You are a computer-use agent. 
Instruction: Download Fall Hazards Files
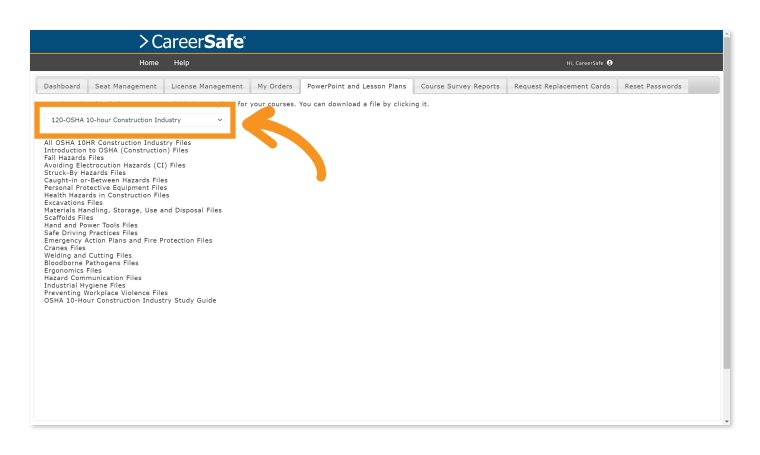[x=74, y=158]
